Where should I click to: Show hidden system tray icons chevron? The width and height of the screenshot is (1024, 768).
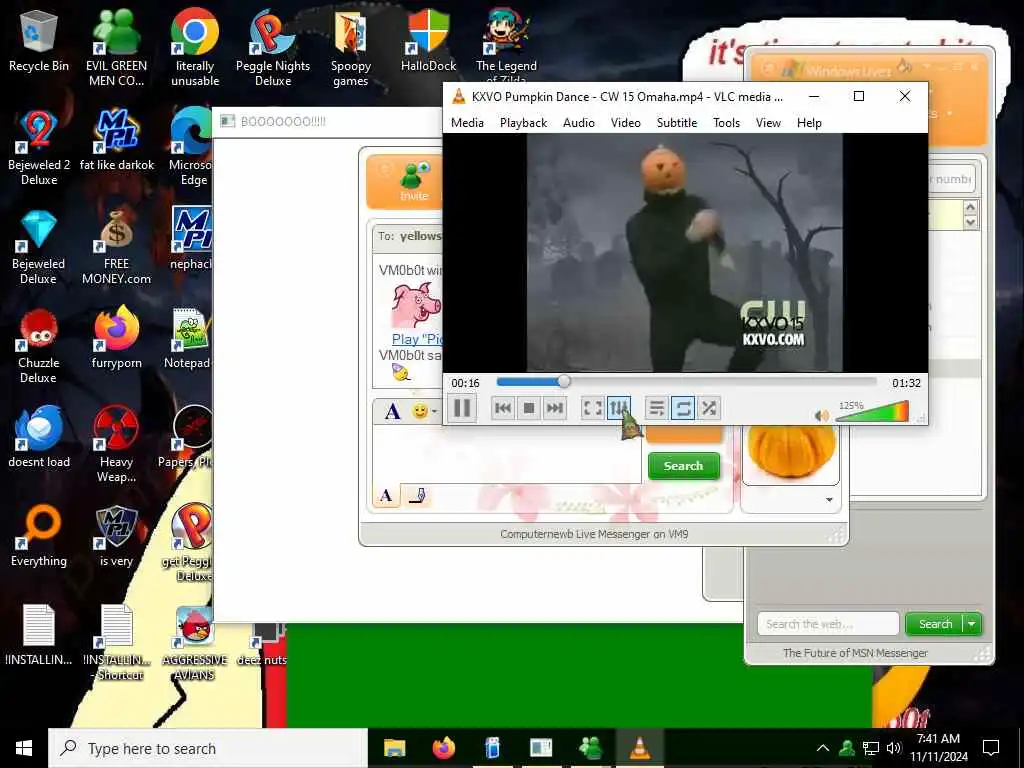[x=823, y=748]
